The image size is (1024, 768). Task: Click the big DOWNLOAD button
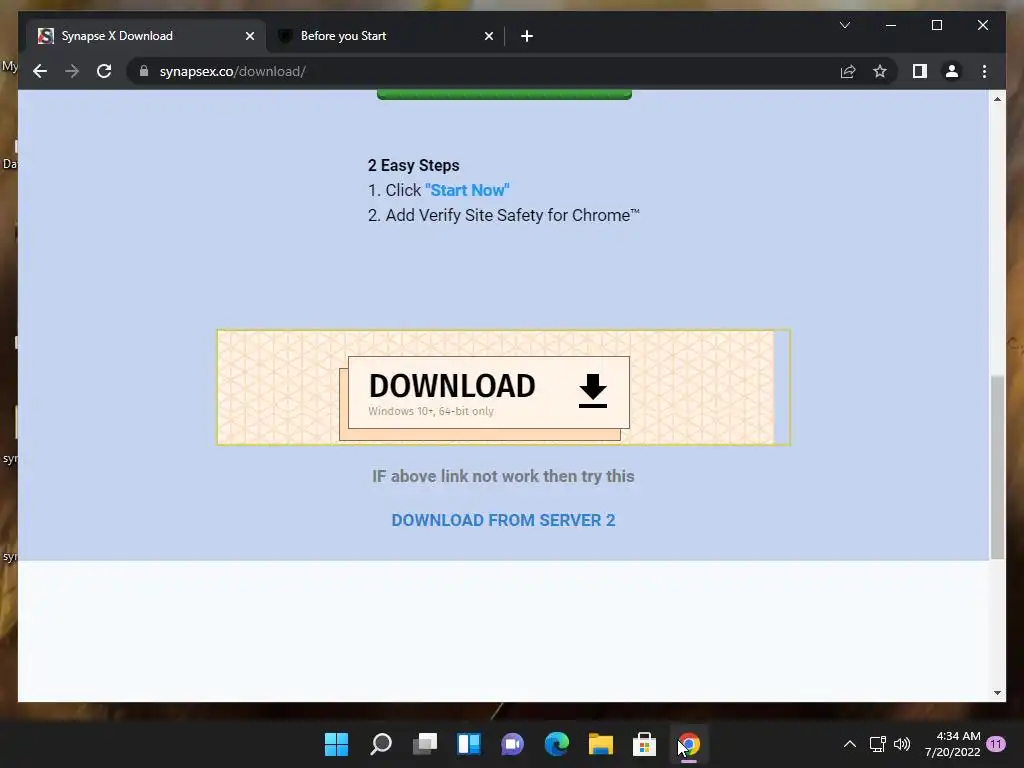pyautogui.click(x=488, y=392)
